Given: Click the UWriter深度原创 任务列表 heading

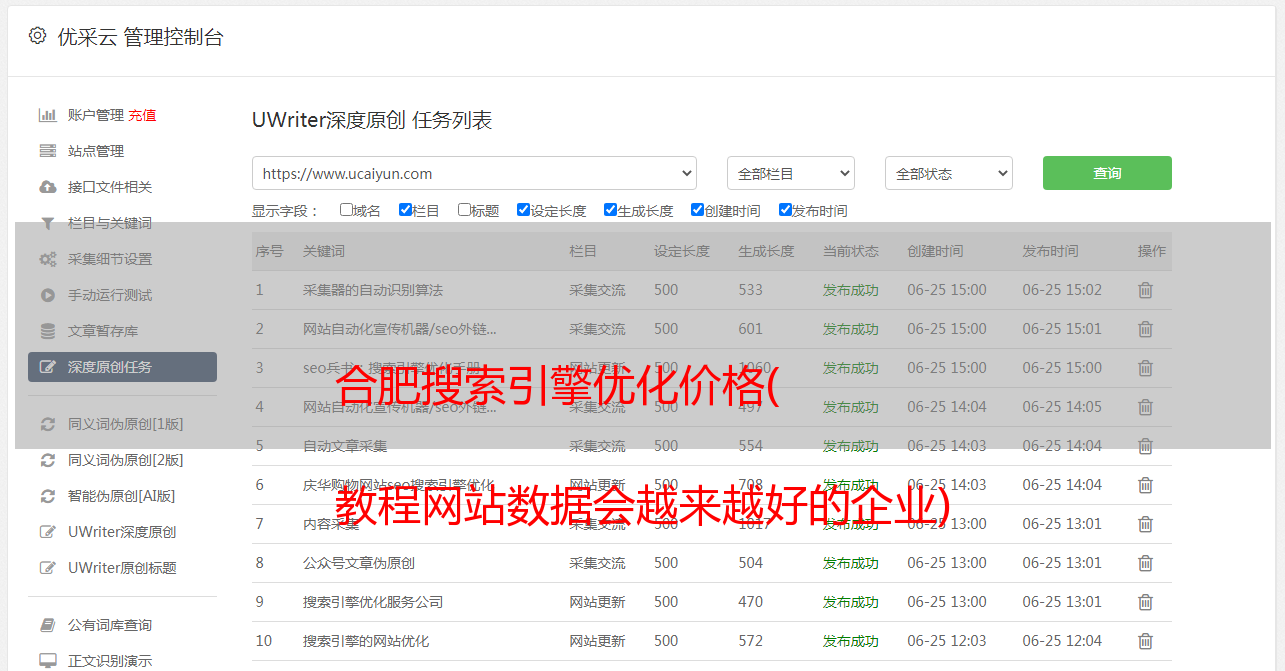Looking at the screenshot, I should click(x=372, y=120).
